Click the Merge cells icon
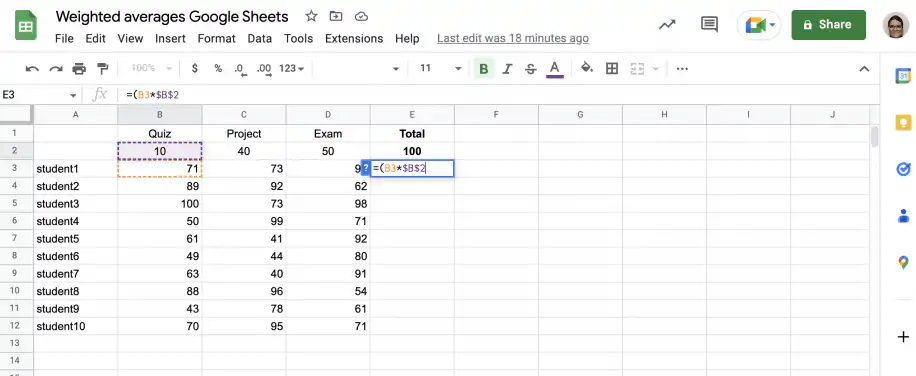 click(x=637, y=69)
